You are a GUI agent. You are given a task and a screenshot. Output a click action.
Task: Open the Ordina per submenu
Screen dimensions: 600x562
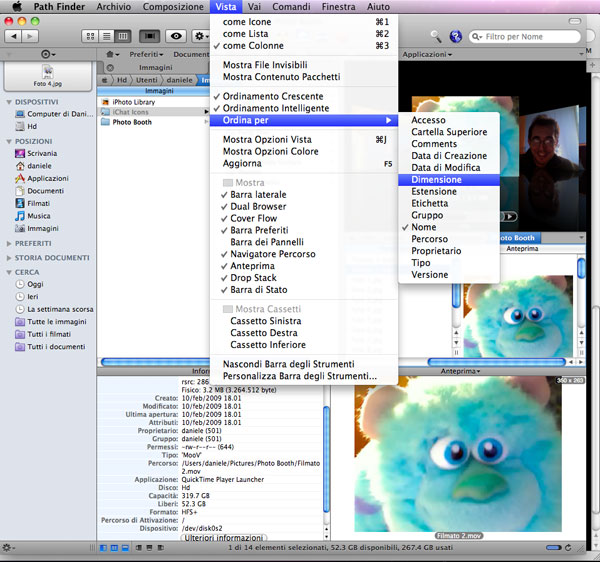pos(304,120)
